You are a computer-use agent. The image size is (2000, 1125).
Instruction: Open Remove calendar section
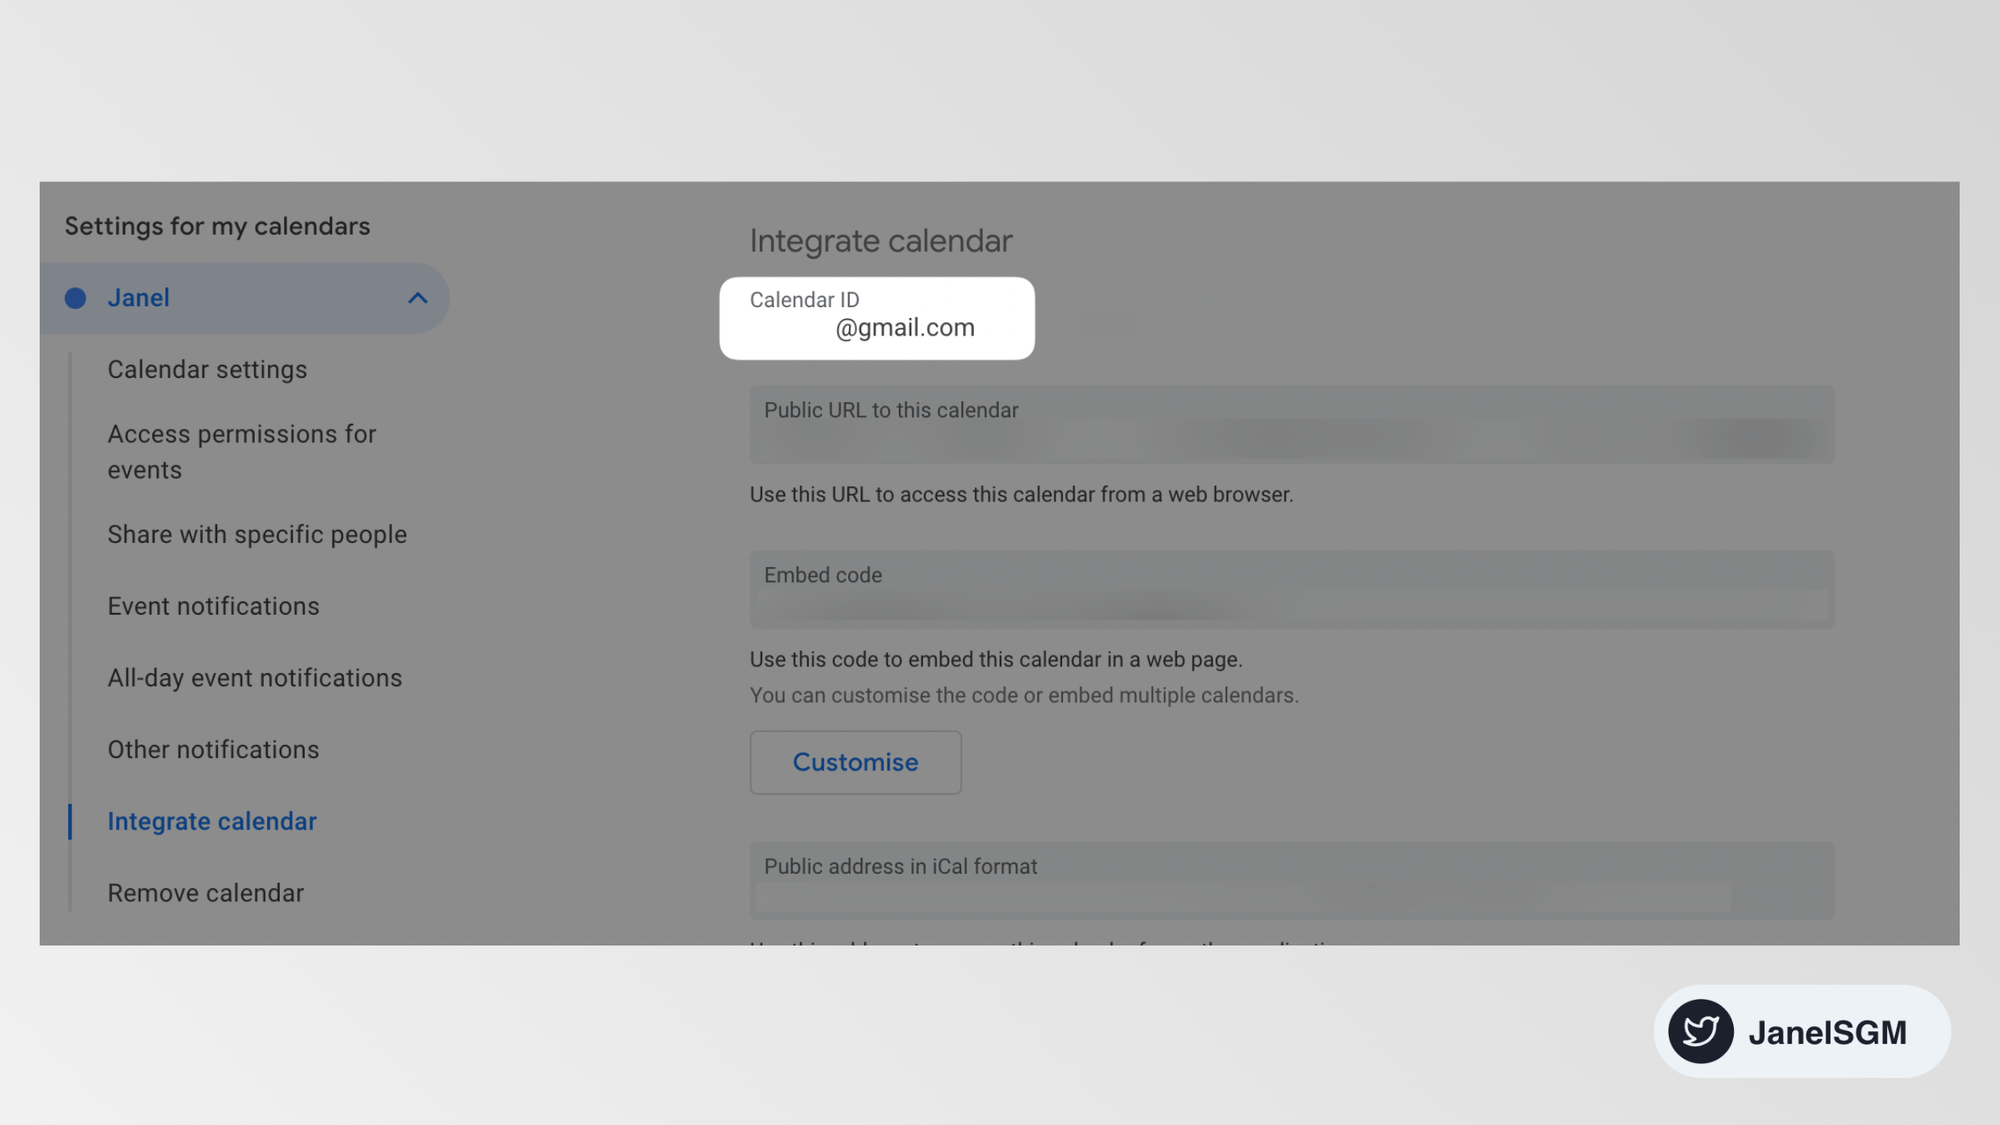[205, 893]
